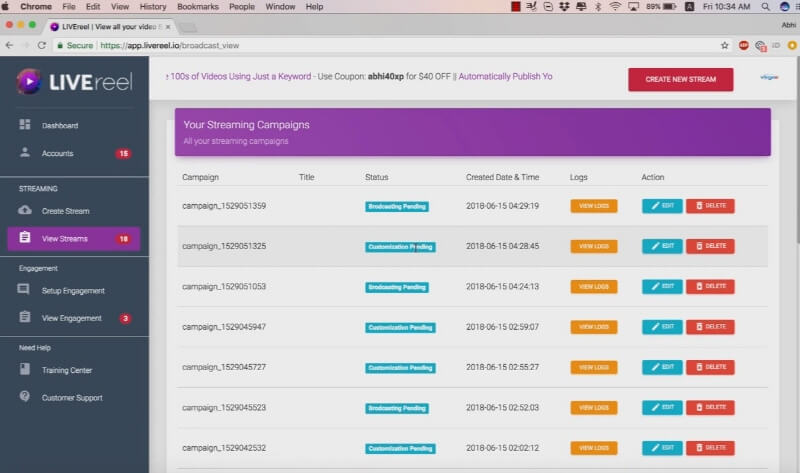This screenshot has width=800, height=473.
Task: View logs for campaign_1529051325
Action: pyautogui.click(x=594, y=246)
